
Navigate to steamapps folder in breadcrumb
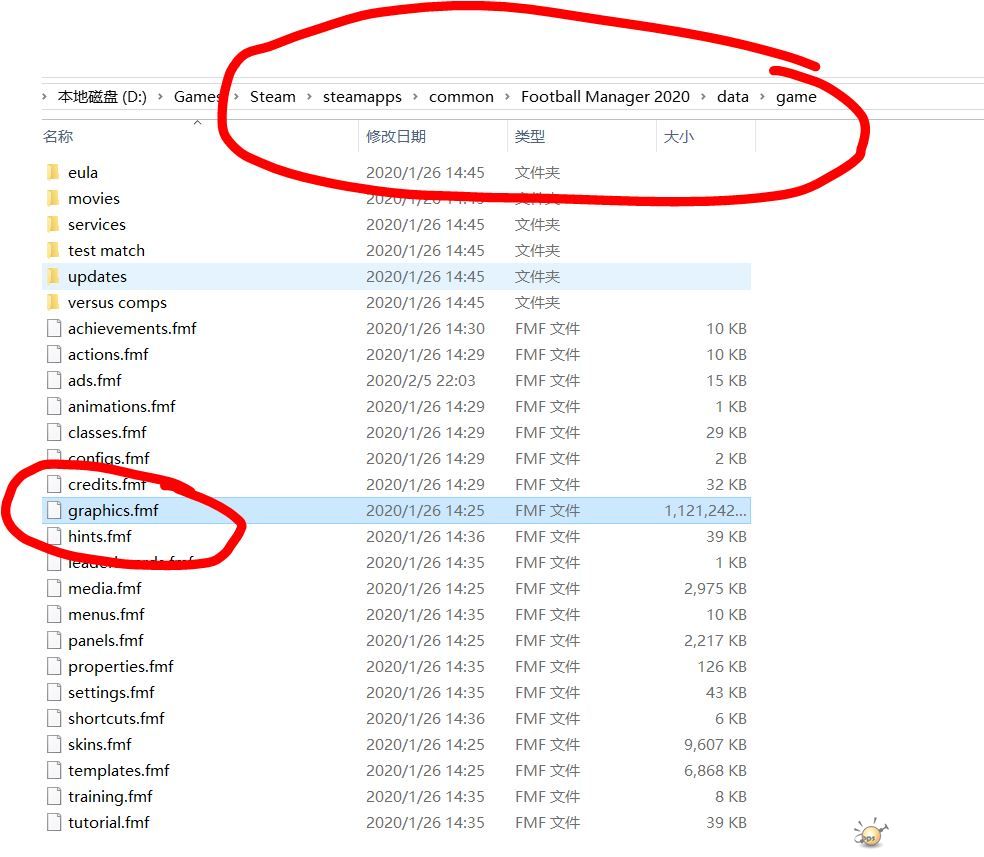pos(362,97)
